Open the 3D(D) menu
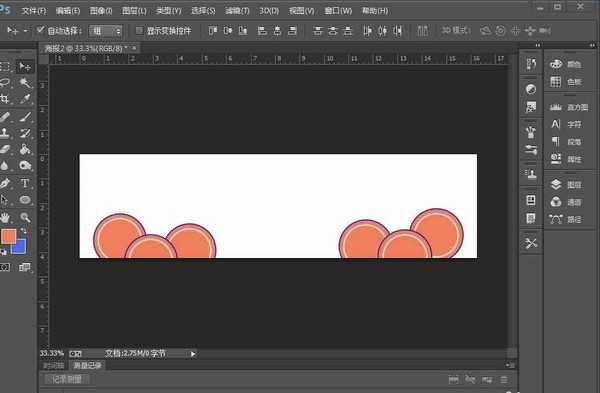This screenshot has width=600, height=393. 269,11
